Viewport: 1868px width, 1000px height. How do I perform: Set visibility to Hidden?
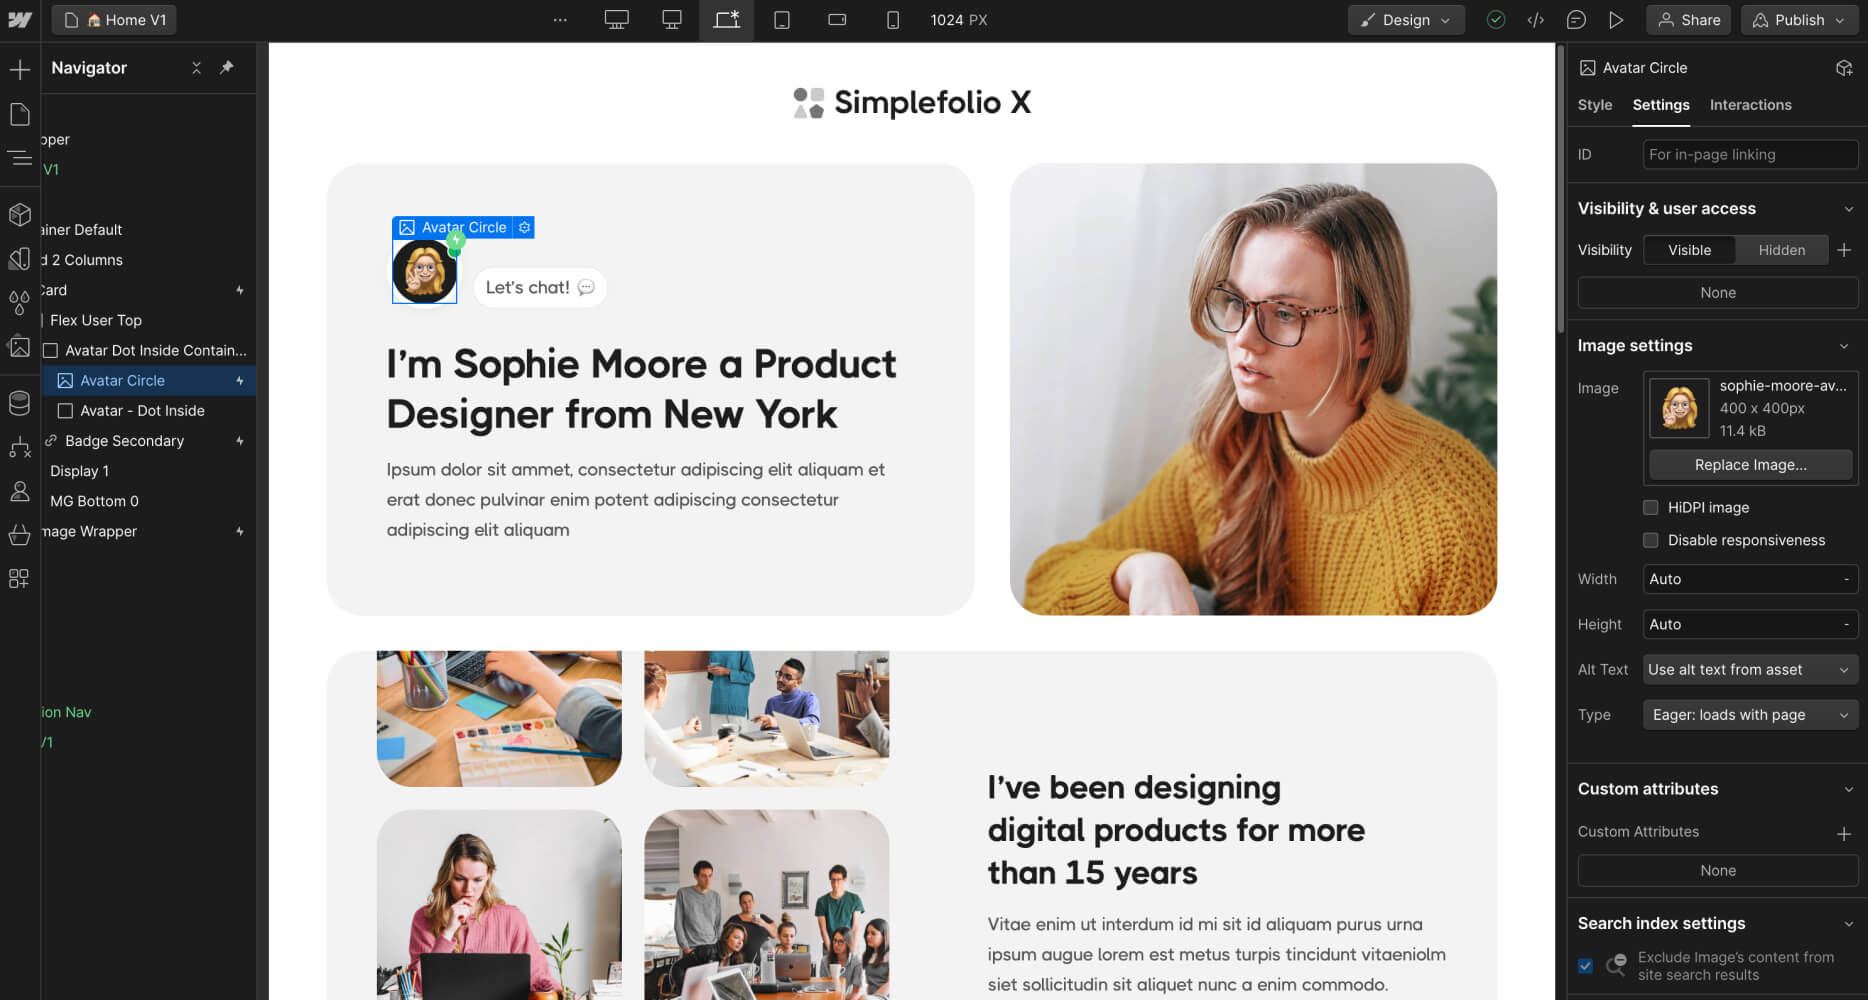tap(1782, 250)
